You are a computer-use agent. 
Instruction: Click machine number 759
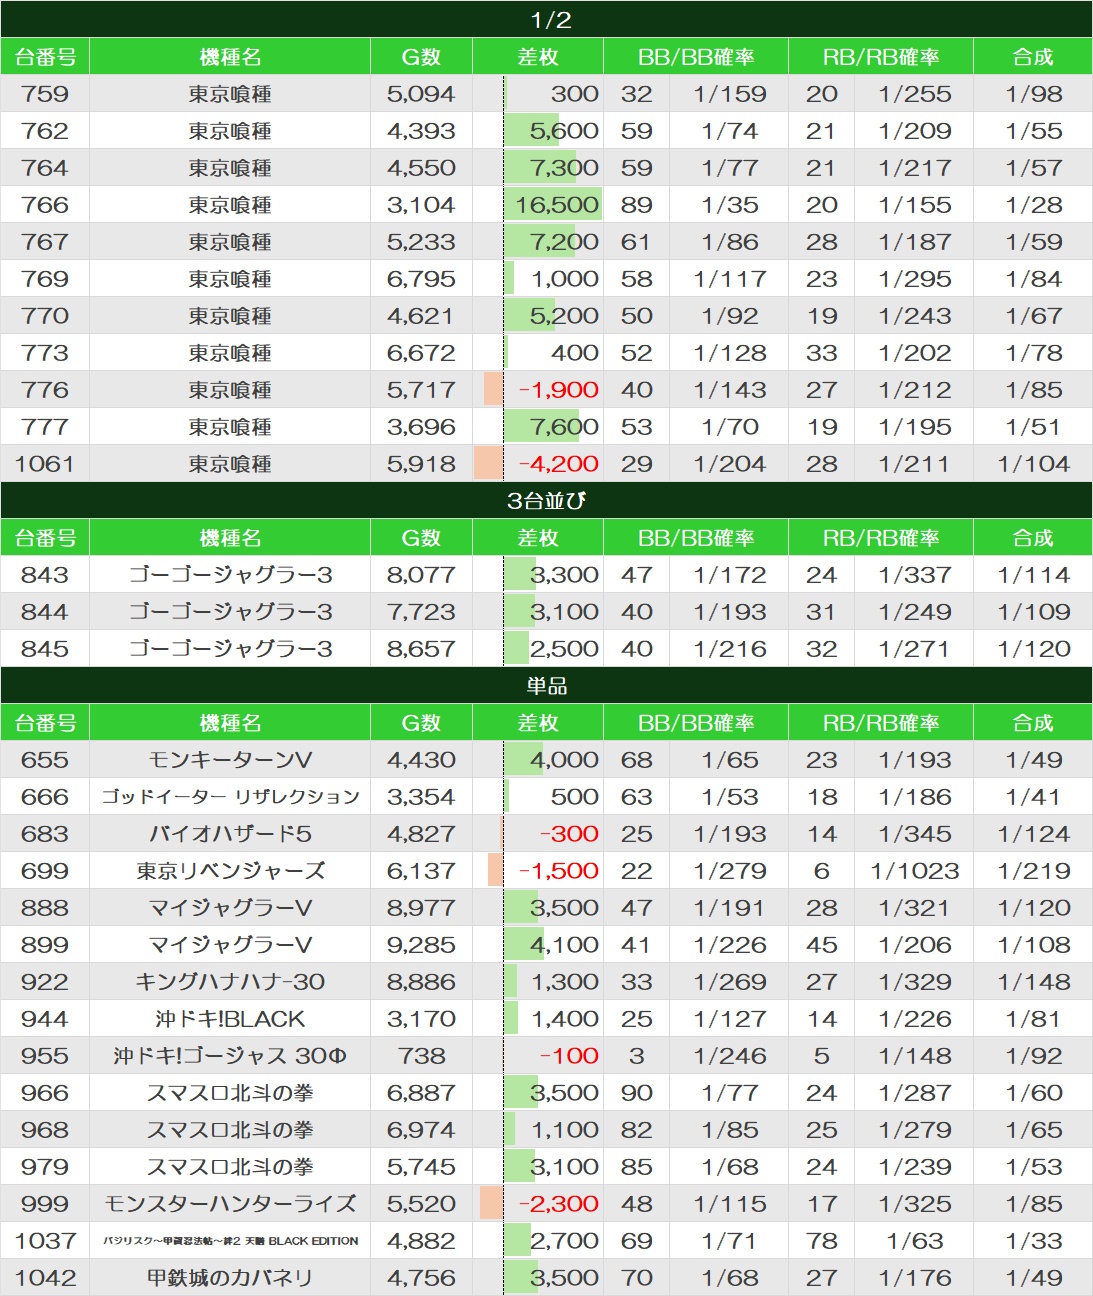click(x=45, y=94)
